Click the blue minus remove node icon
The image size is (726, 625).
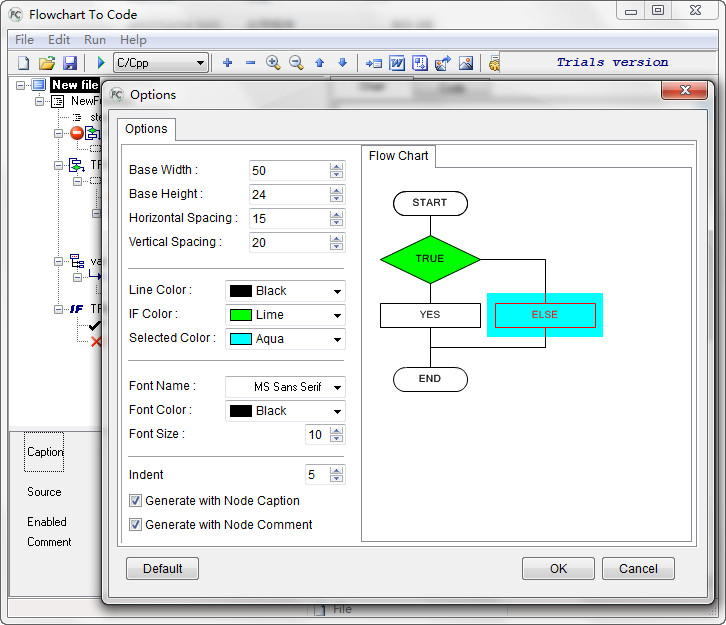250,62
